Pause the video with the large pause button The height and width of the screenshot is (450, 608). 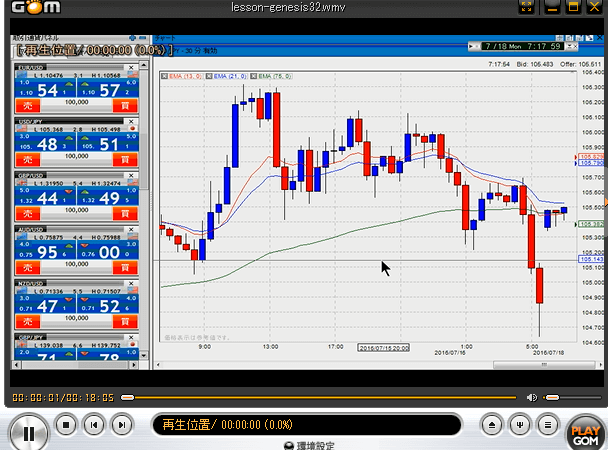[x=29, y=432]
